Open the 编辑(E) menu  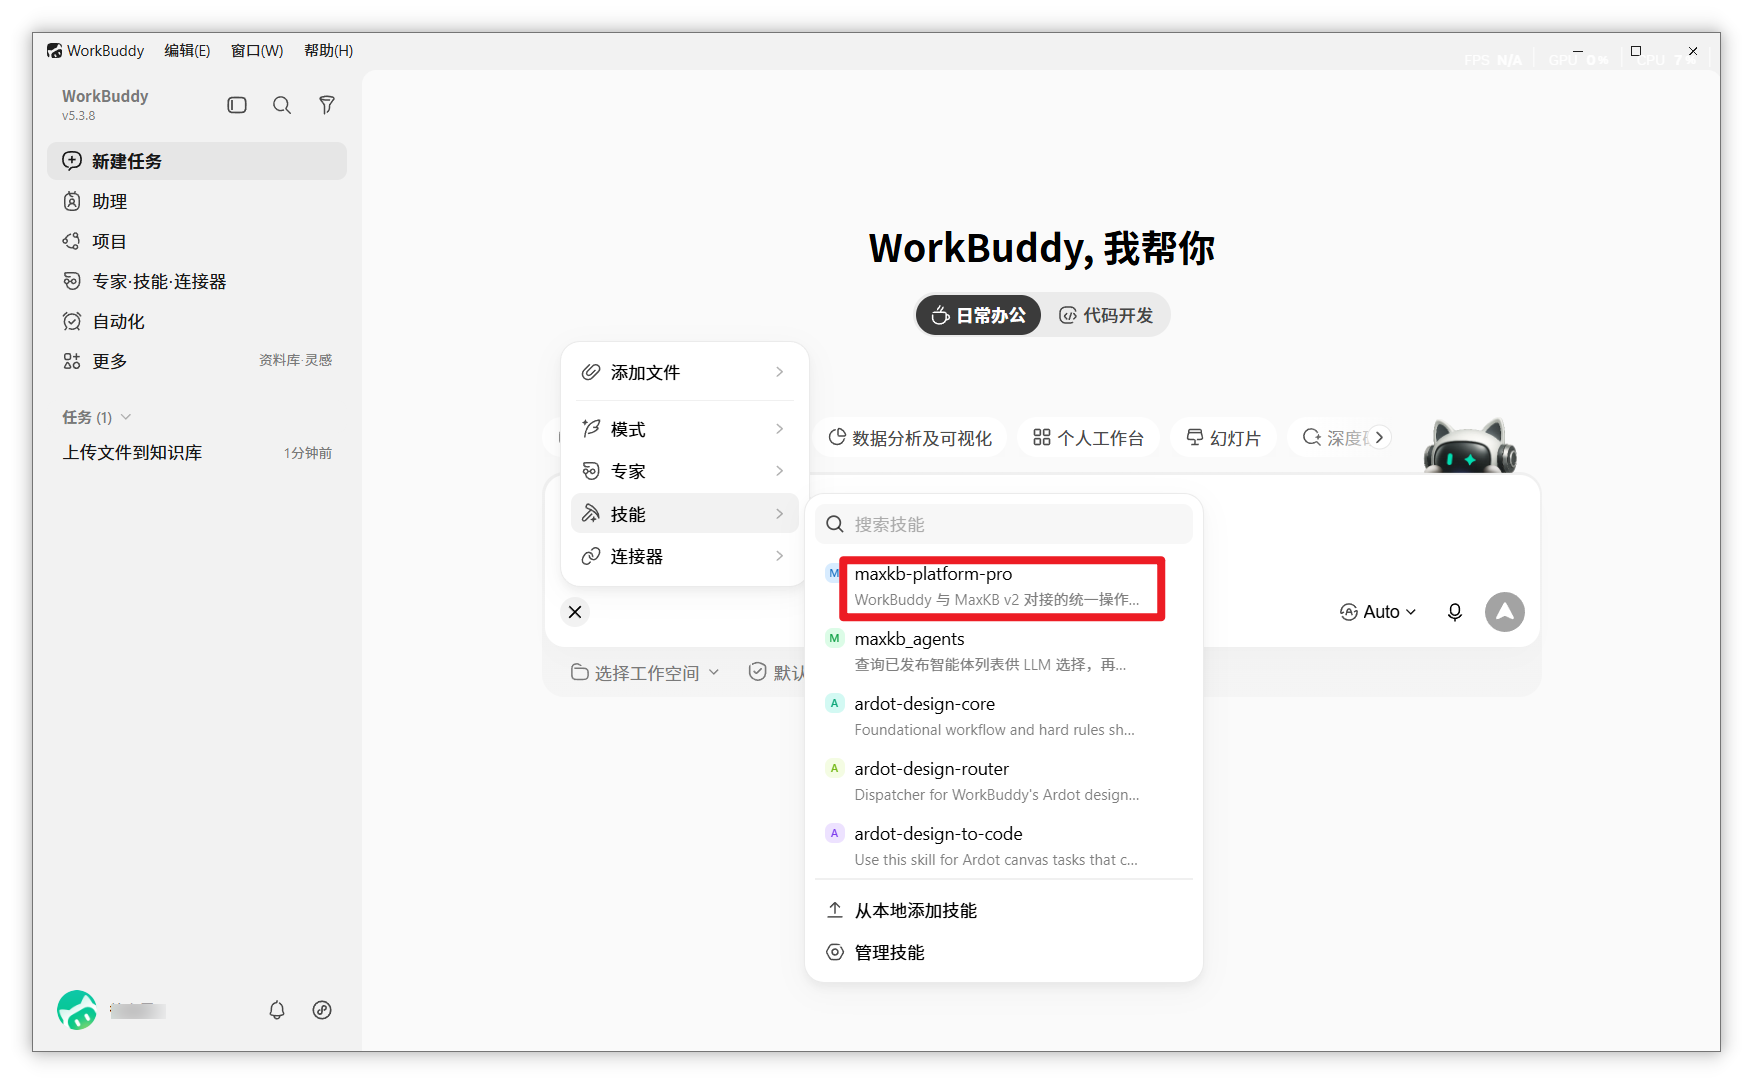(187, 51)
